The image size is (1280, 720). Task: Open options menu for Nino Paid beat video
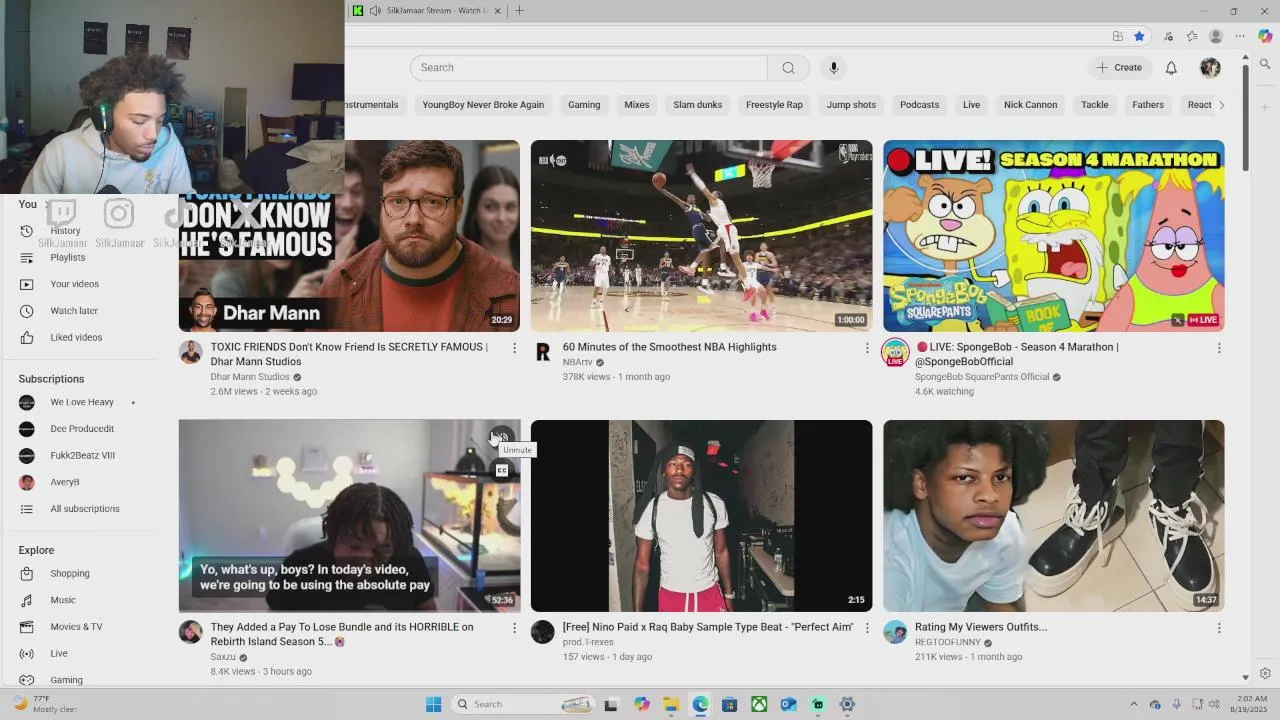(867, 628)
